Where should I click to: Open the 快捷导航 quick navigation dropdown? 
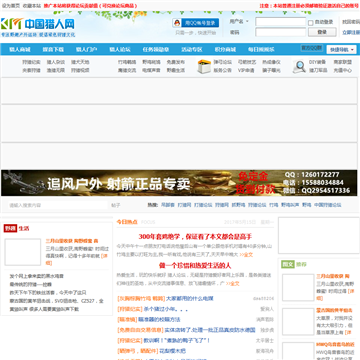(341, 49)
